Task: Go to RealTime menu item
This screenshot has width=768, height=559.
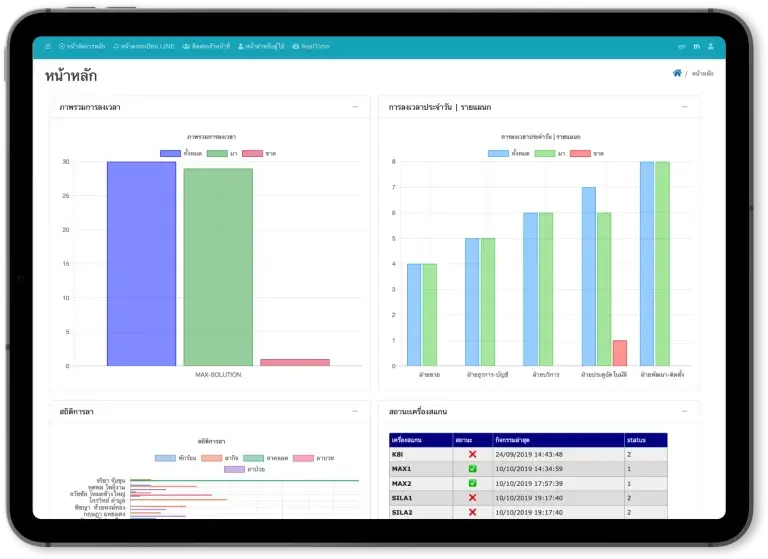Action: 310,46
